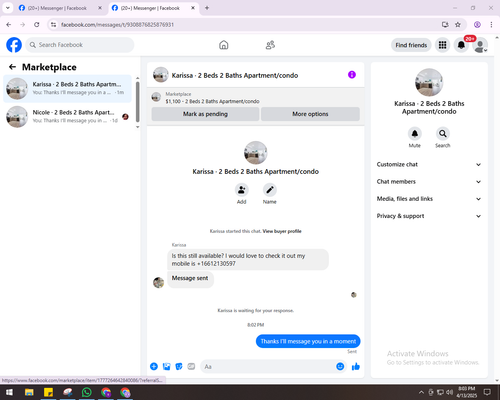The width and height of the screenshot is (500, 400).
Task: Click the Name pencil edit icon
Action: (270, 190)
